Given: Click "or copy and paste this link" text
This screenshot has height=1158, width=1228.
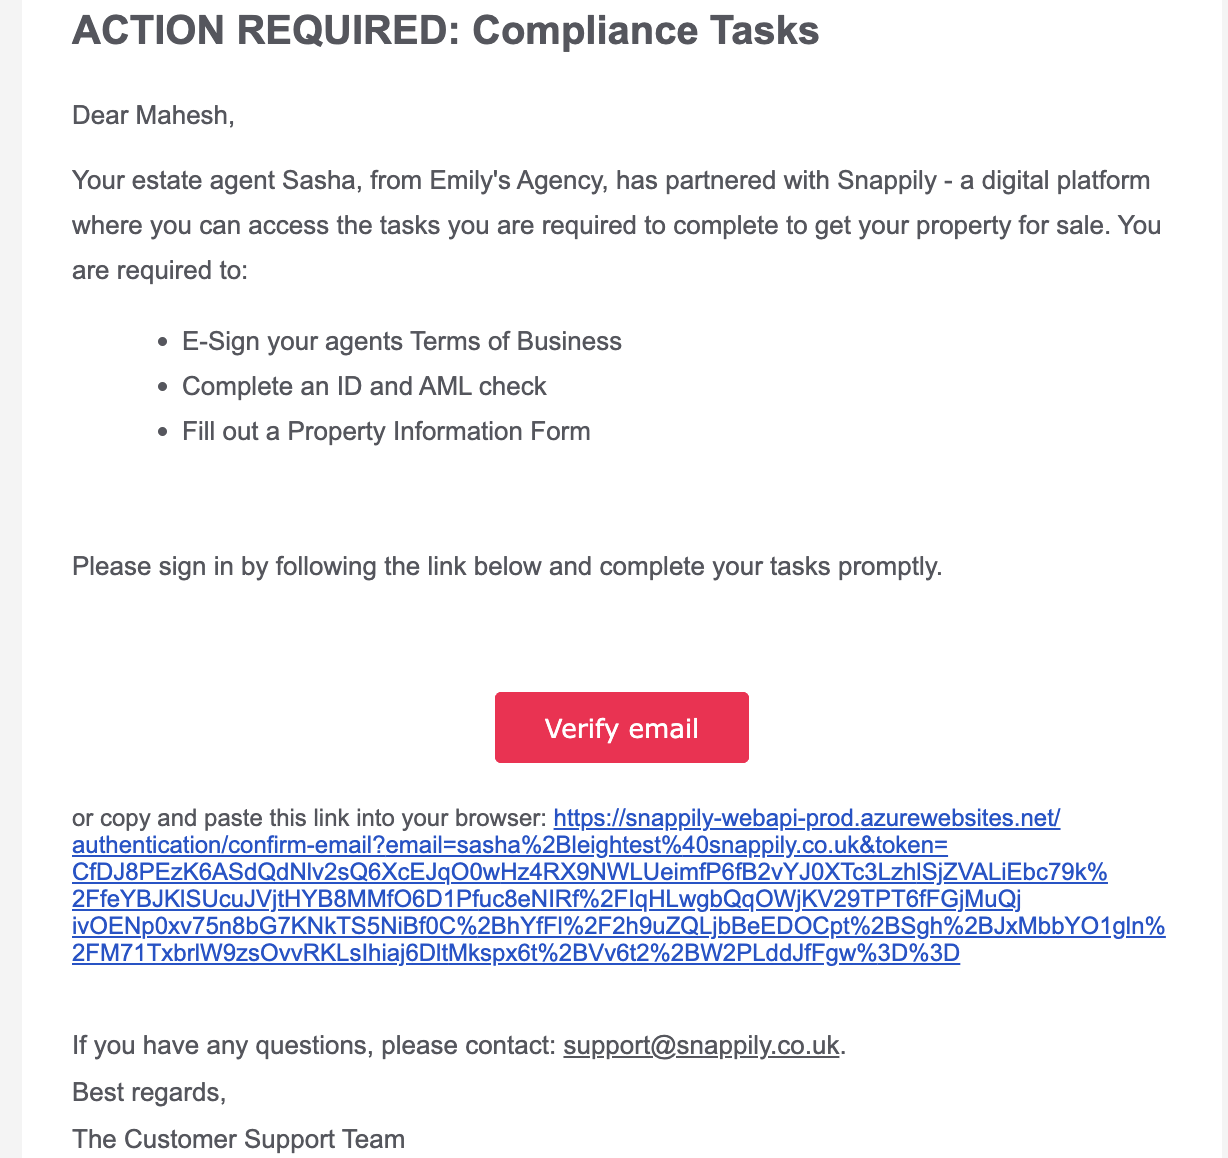Looking at the screenshot, I should point(309,819).
